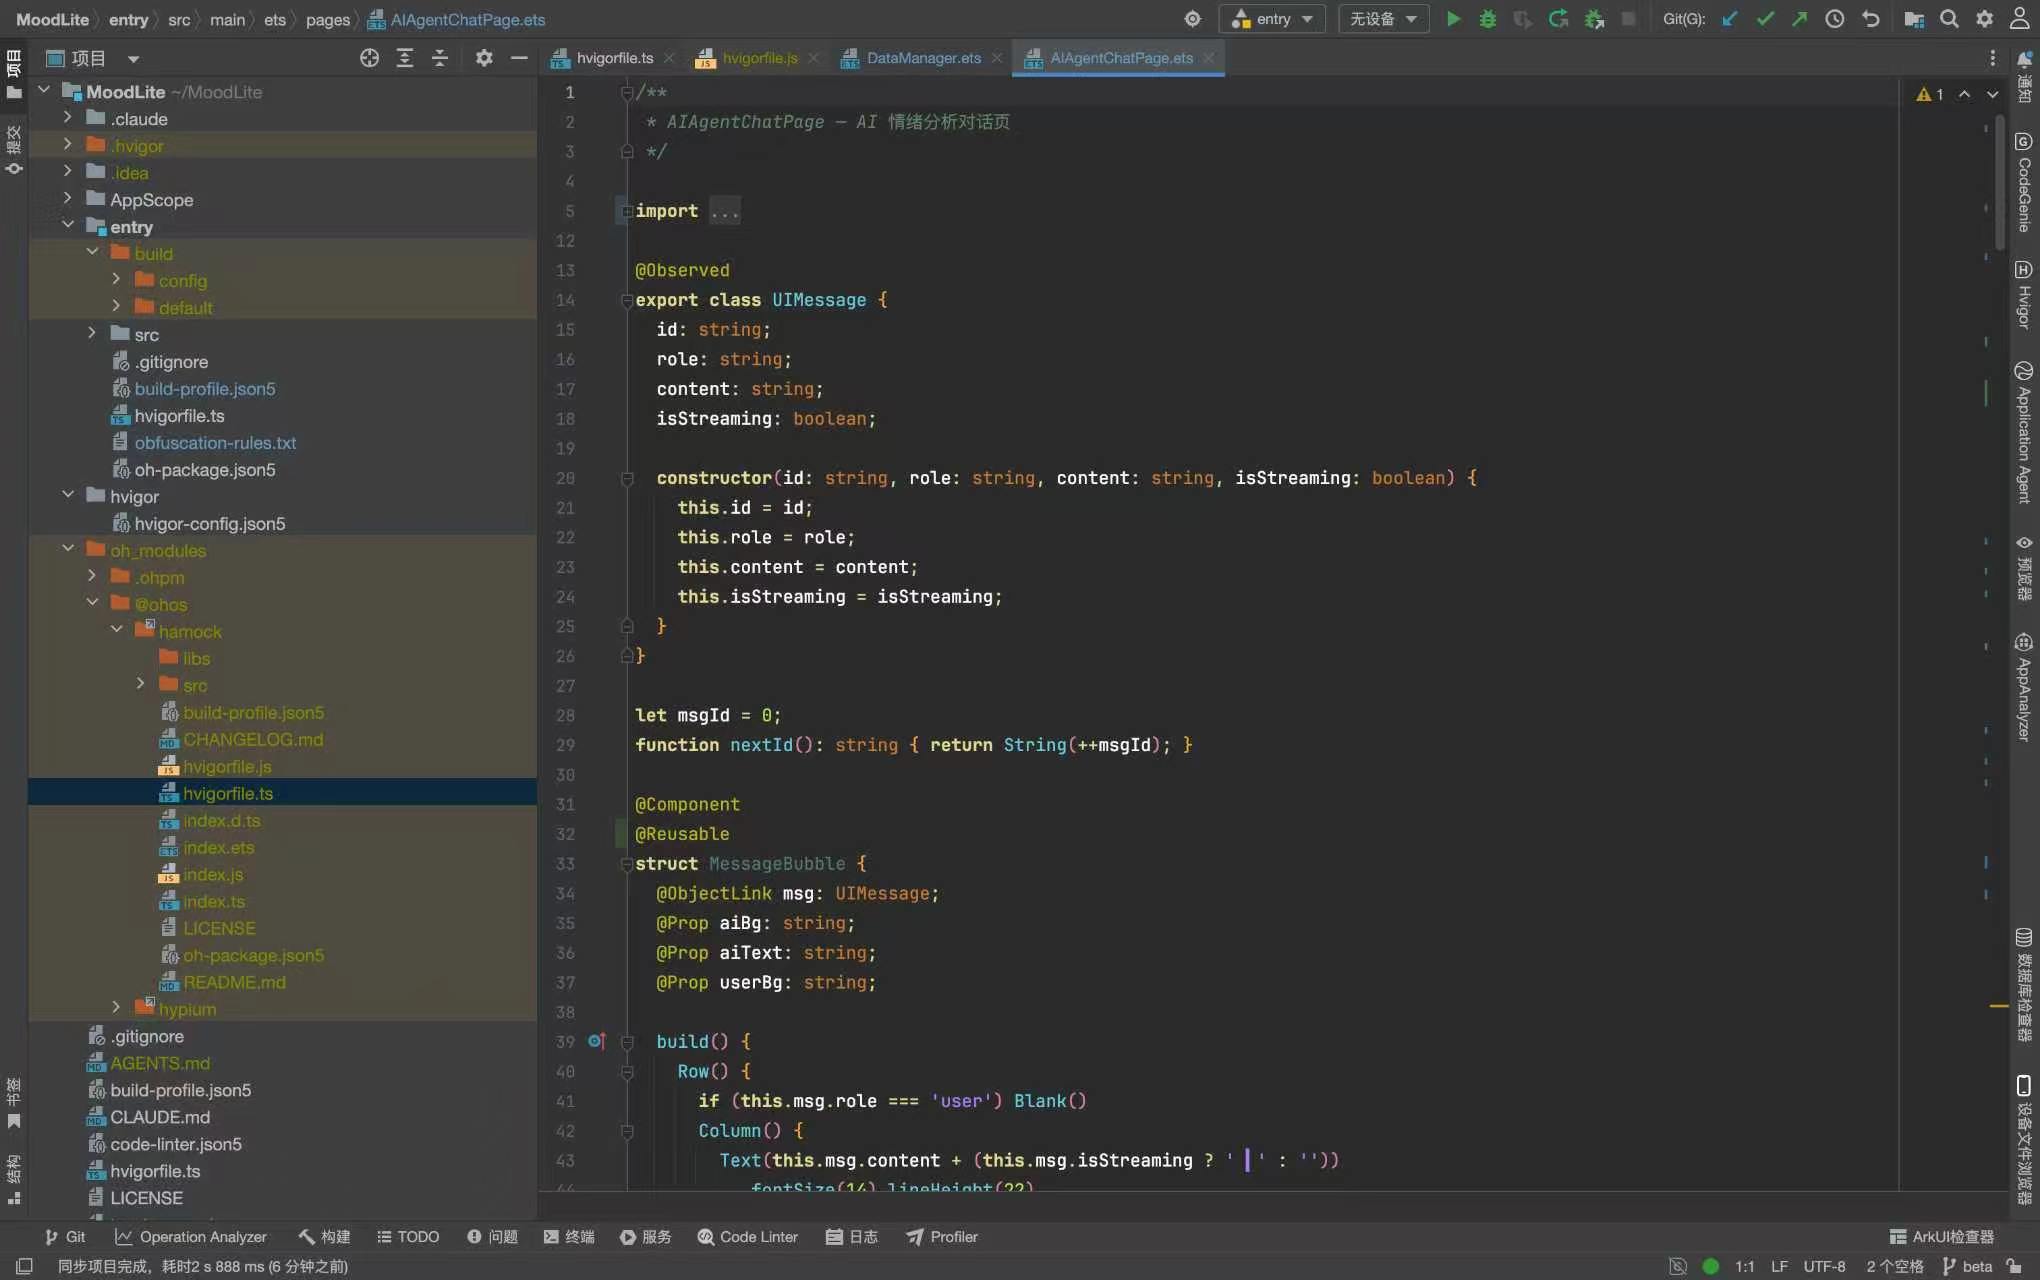Locate current file in project tree
Viewport: 2040px width, 1280px height.
click(369, 58)
